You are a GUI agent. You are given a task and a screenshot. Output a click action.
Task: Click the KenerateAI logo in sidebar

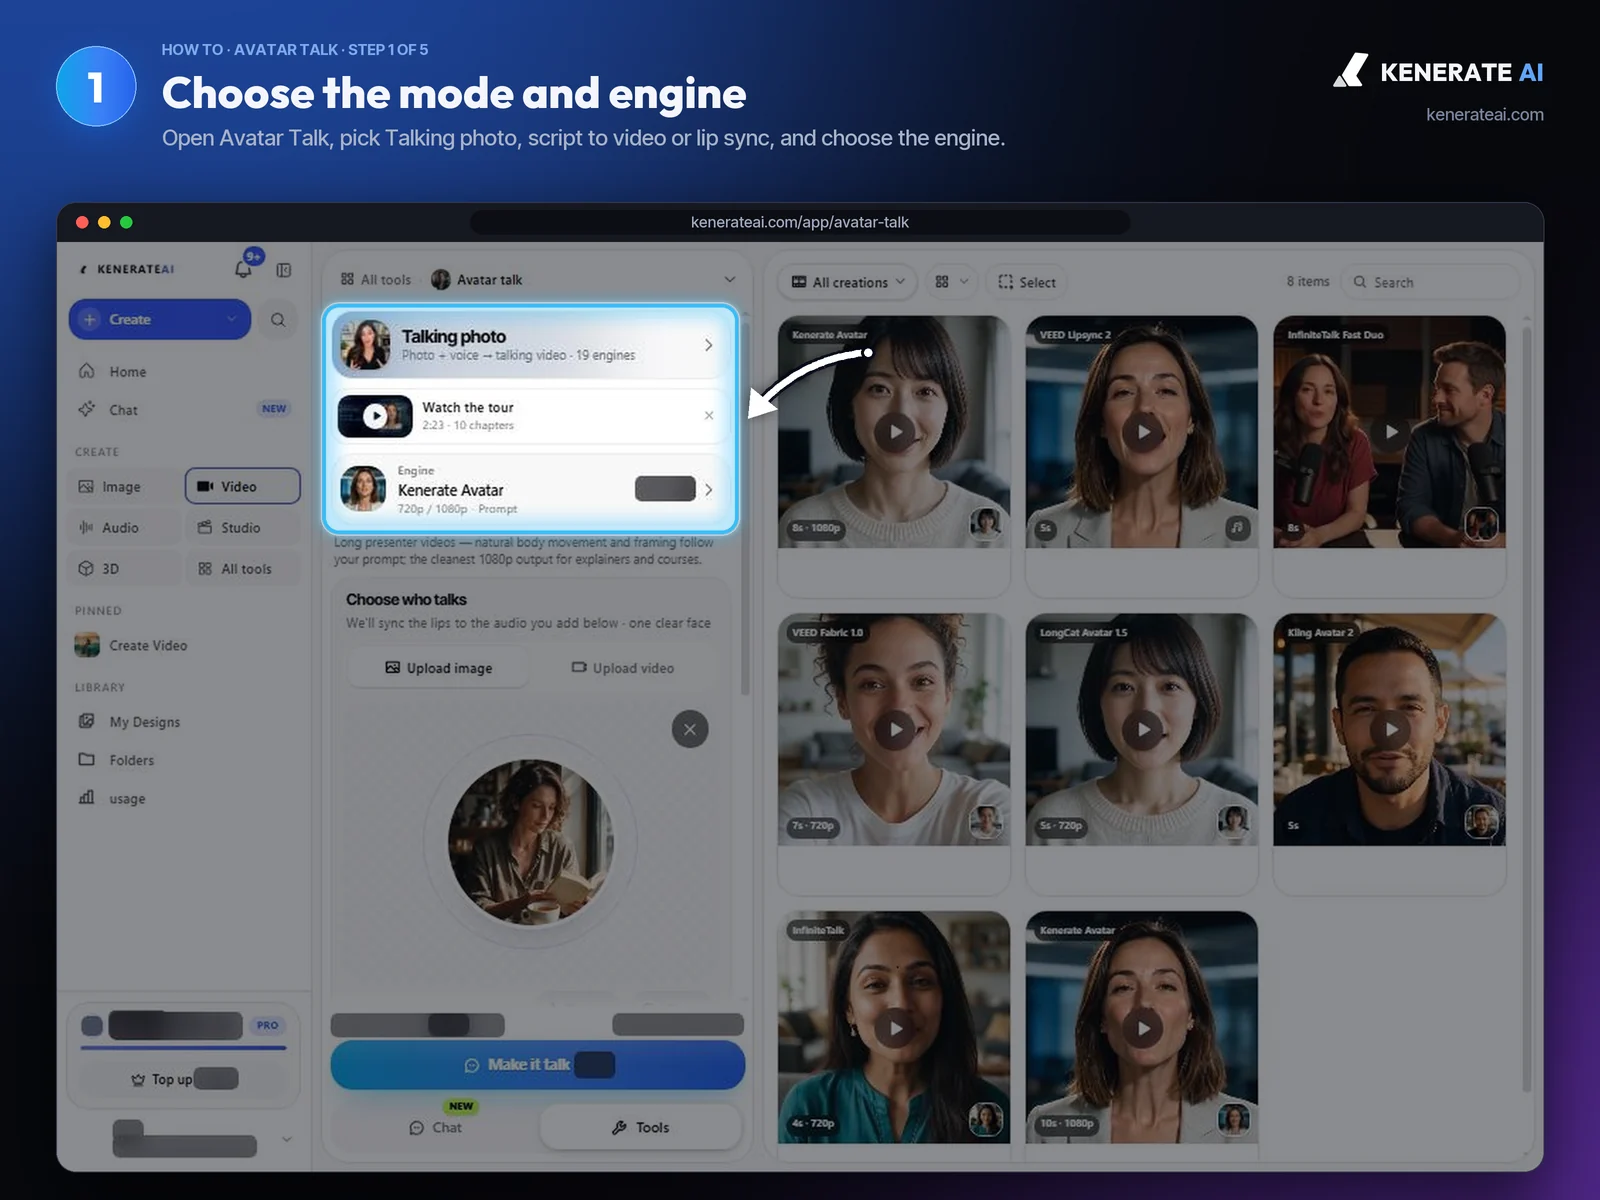click(x=126, y=269)
